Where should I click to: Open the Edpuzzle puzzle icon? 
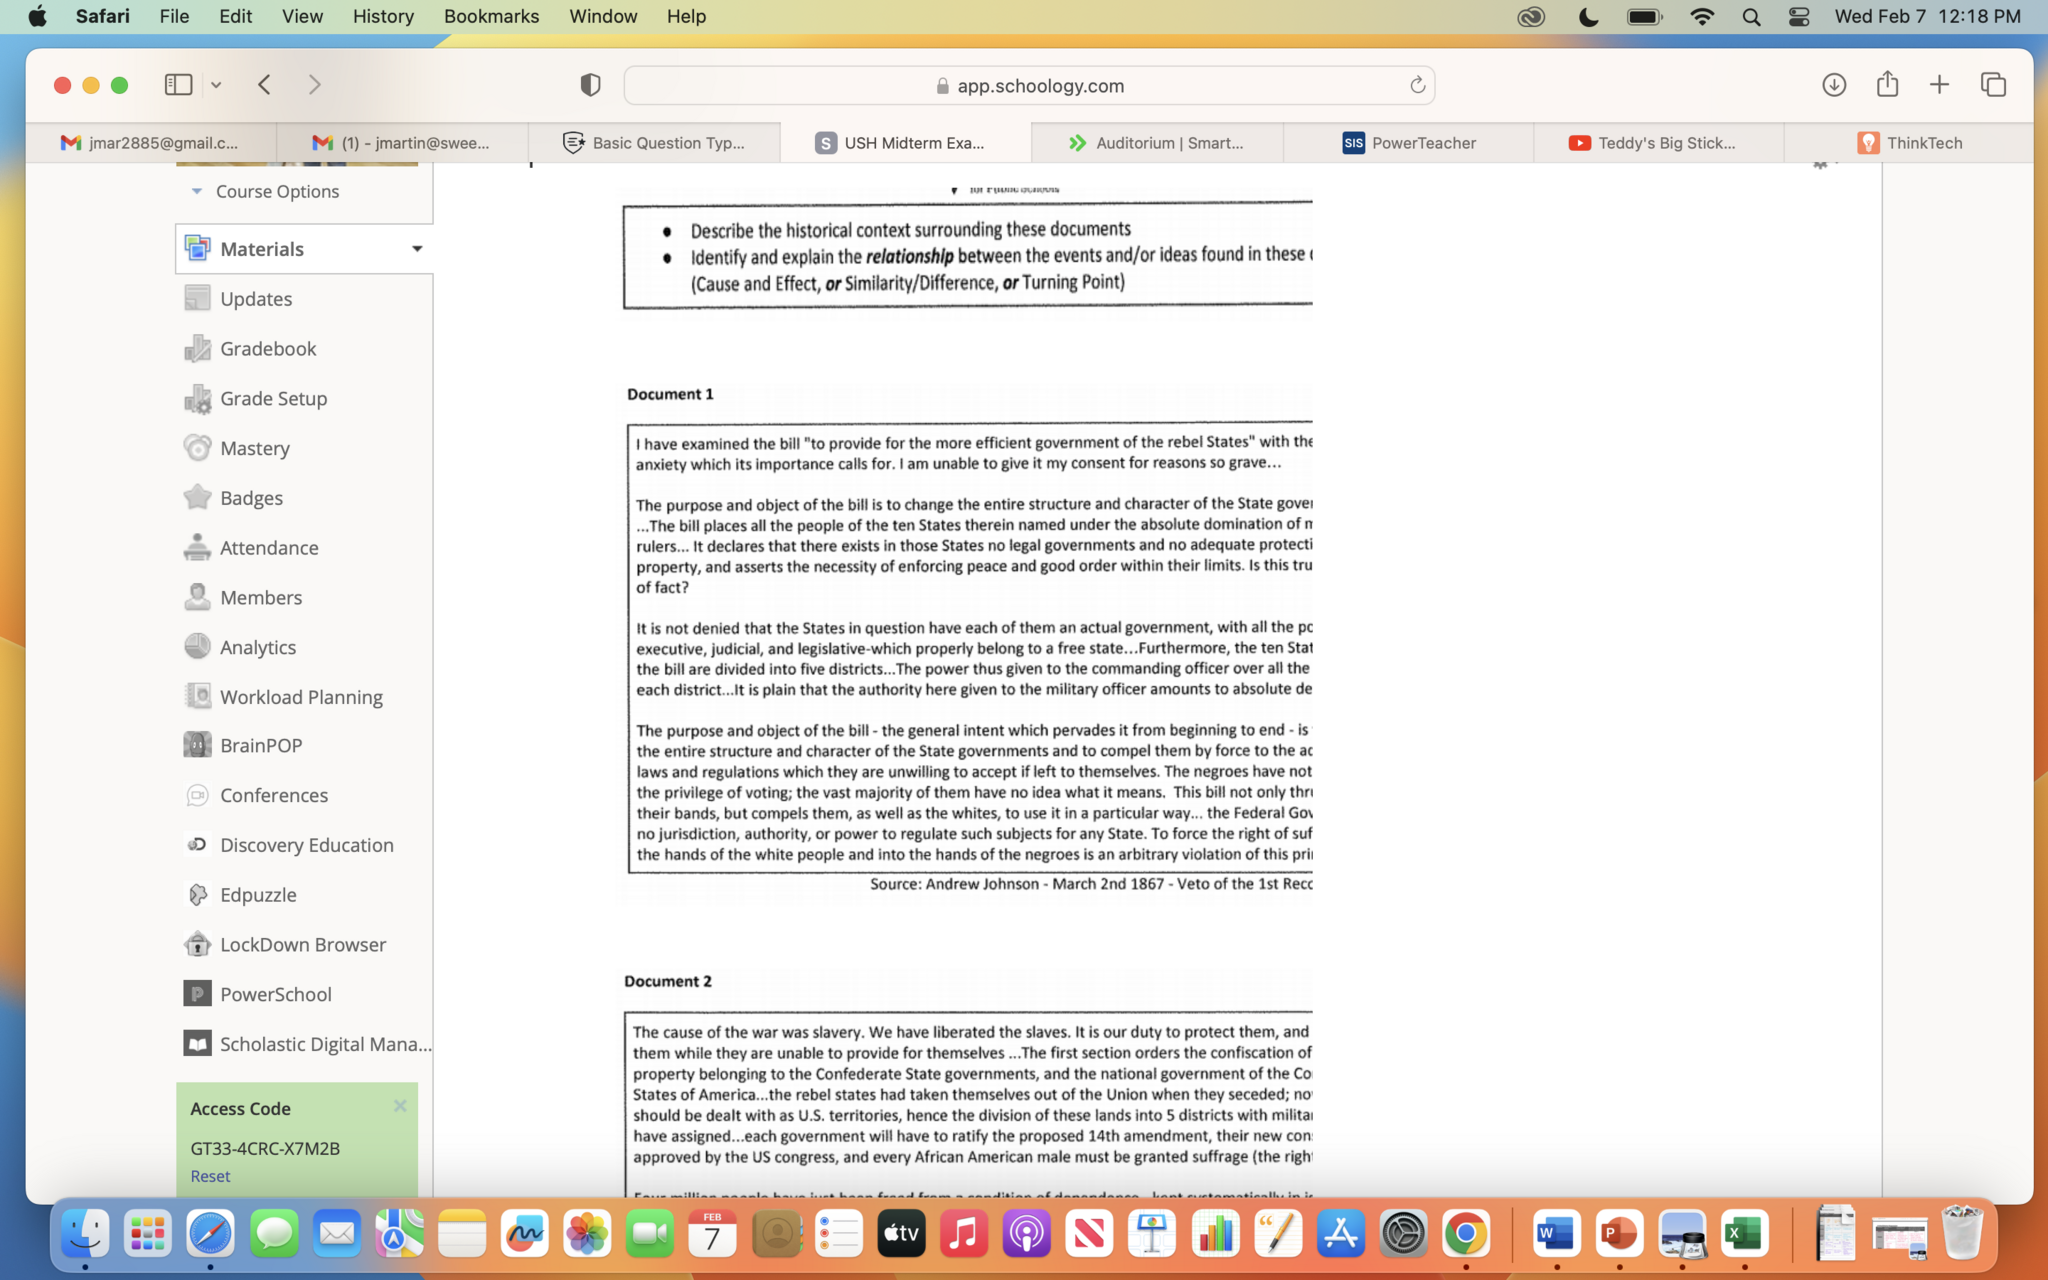[197, 894]
